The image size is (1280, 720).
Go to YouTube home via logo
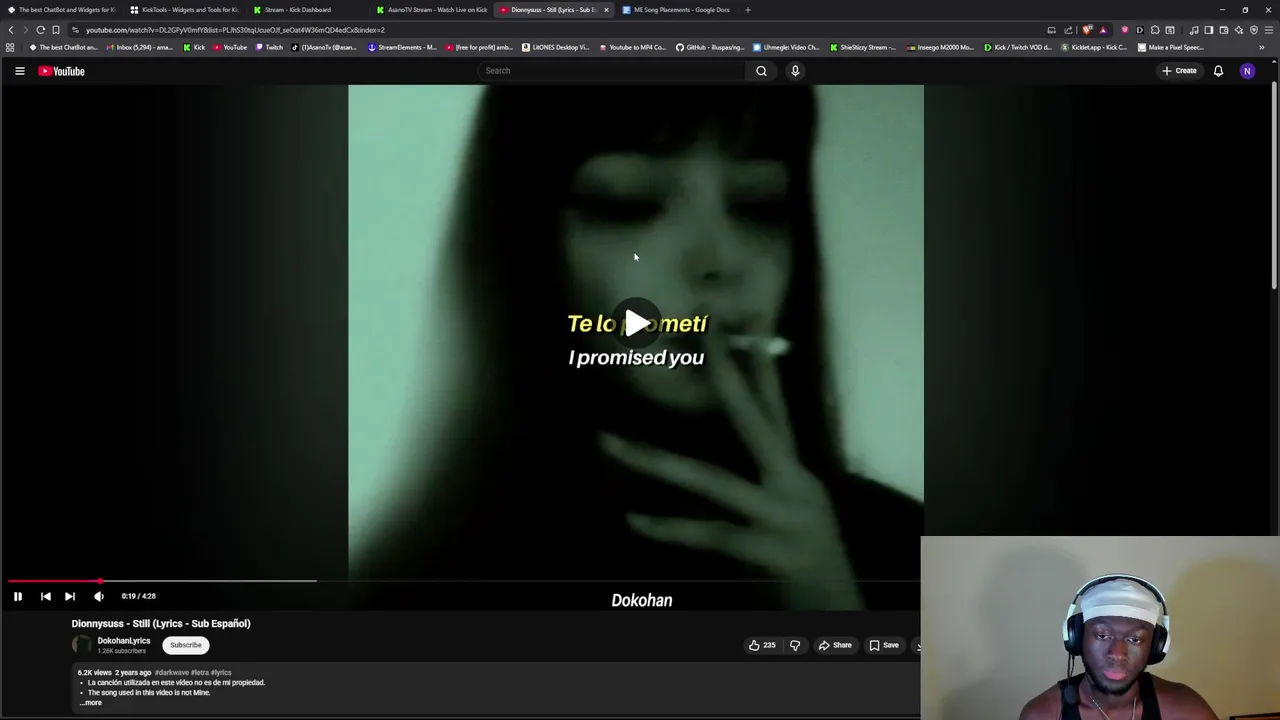(61, 71)
